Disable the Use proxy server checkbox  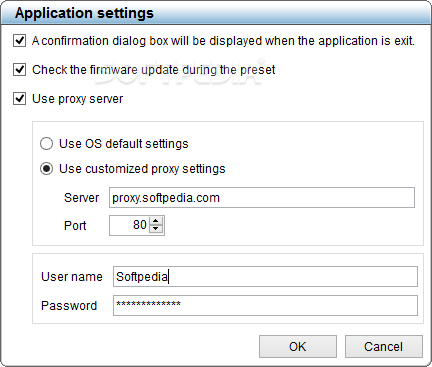click(x=19, y=99)
